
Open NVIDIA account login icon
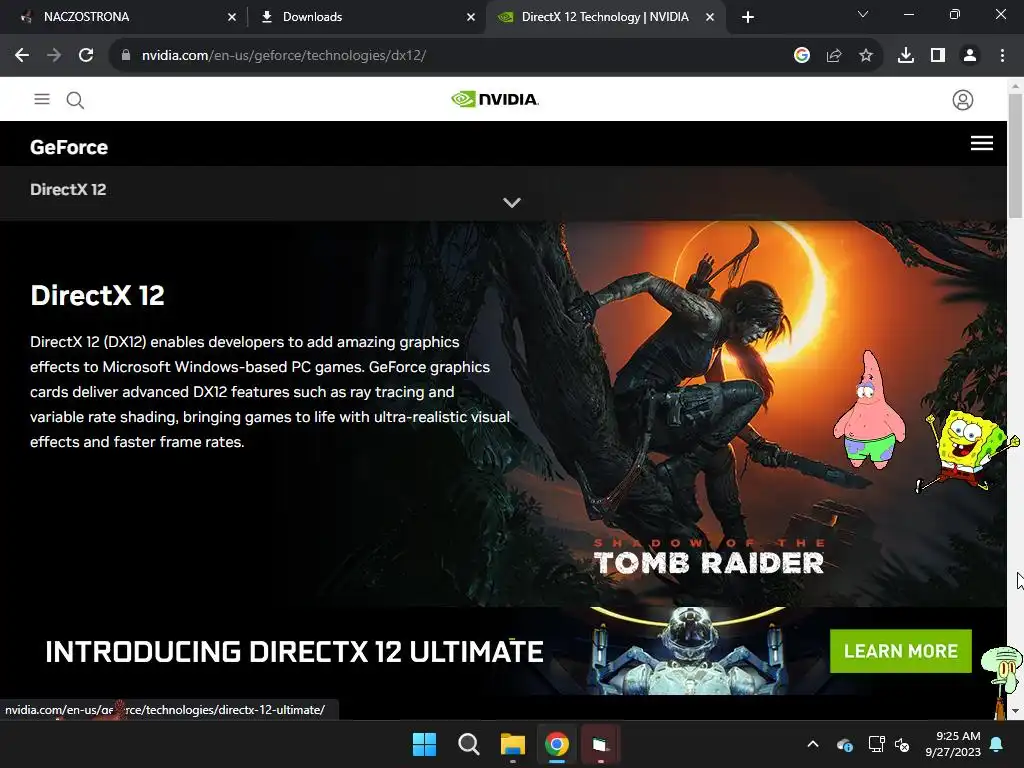(x=963, y=100)
